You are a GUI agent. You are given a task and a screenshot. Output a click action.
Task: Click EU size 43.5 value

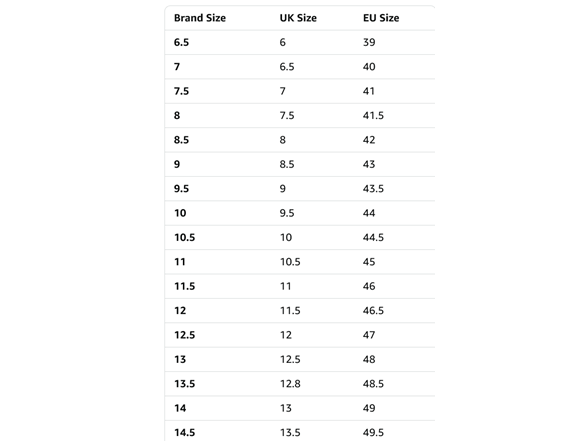[x=373, y=189]
